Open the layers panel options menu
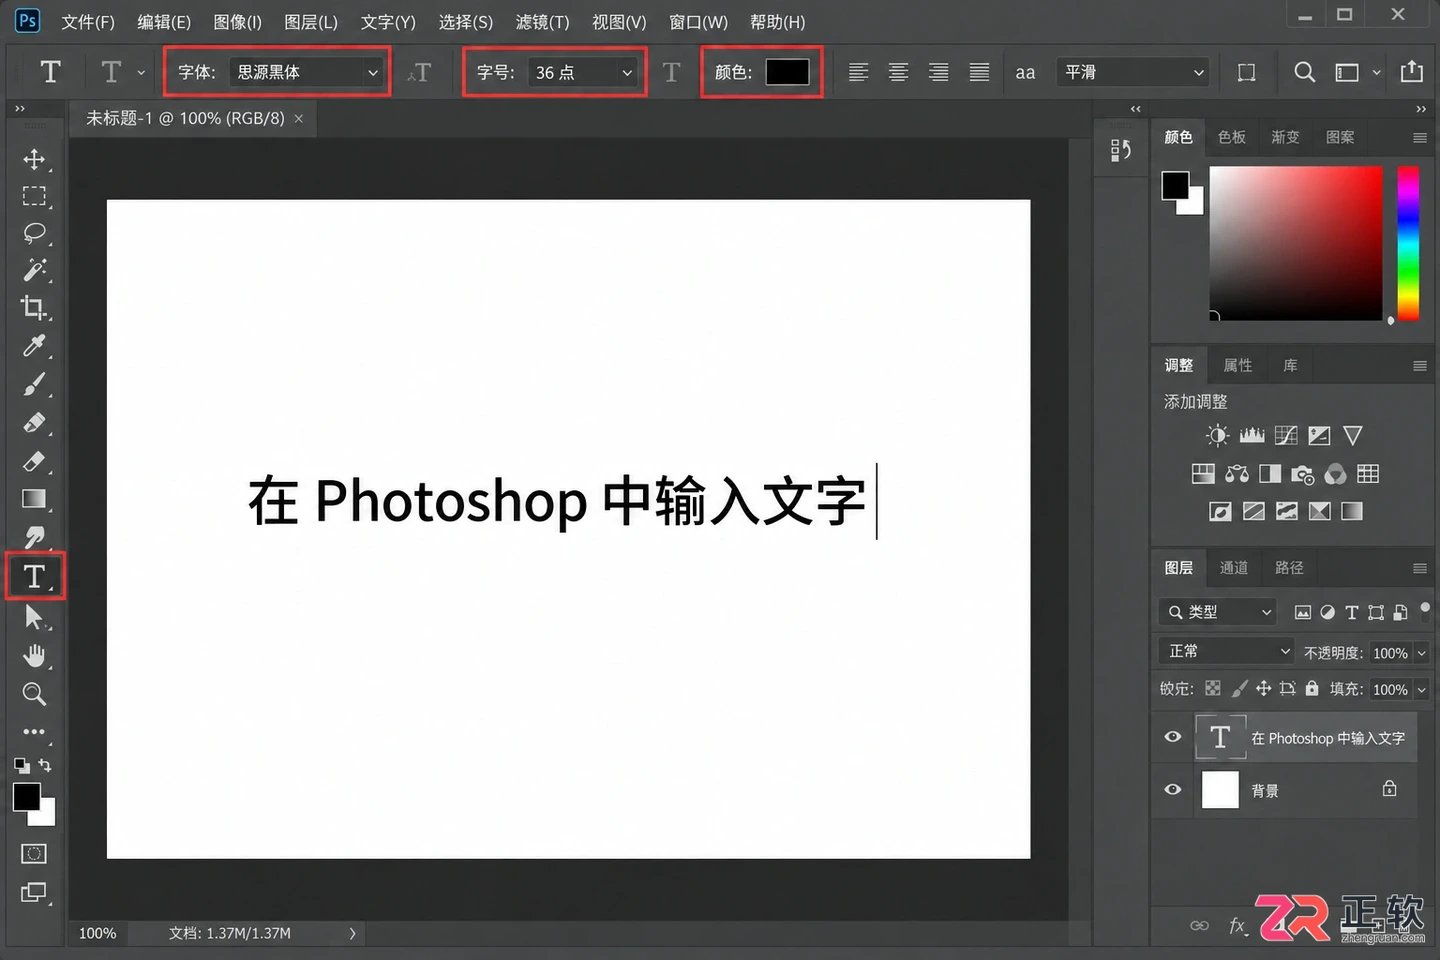The width and height of the screenshot is (1440, 960). 1419,568
